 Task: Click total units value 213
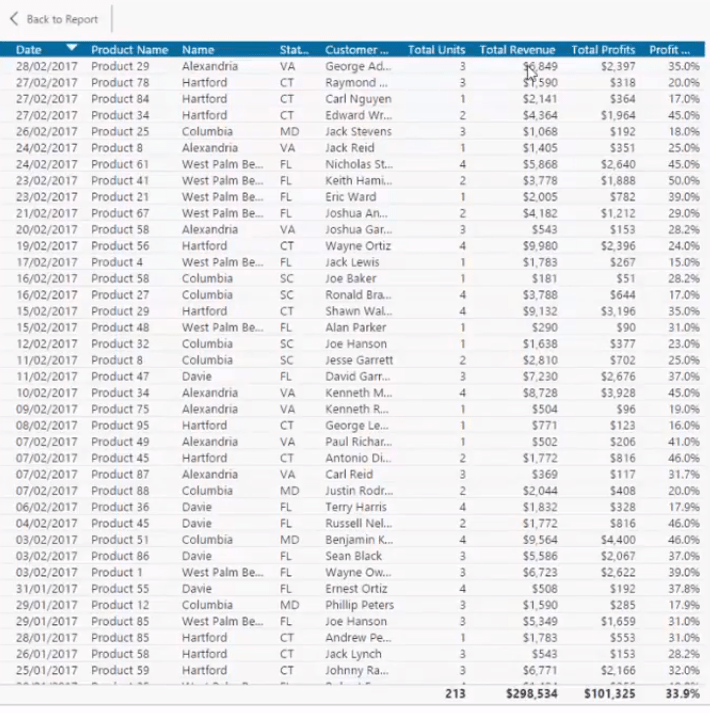click(455, 694)
